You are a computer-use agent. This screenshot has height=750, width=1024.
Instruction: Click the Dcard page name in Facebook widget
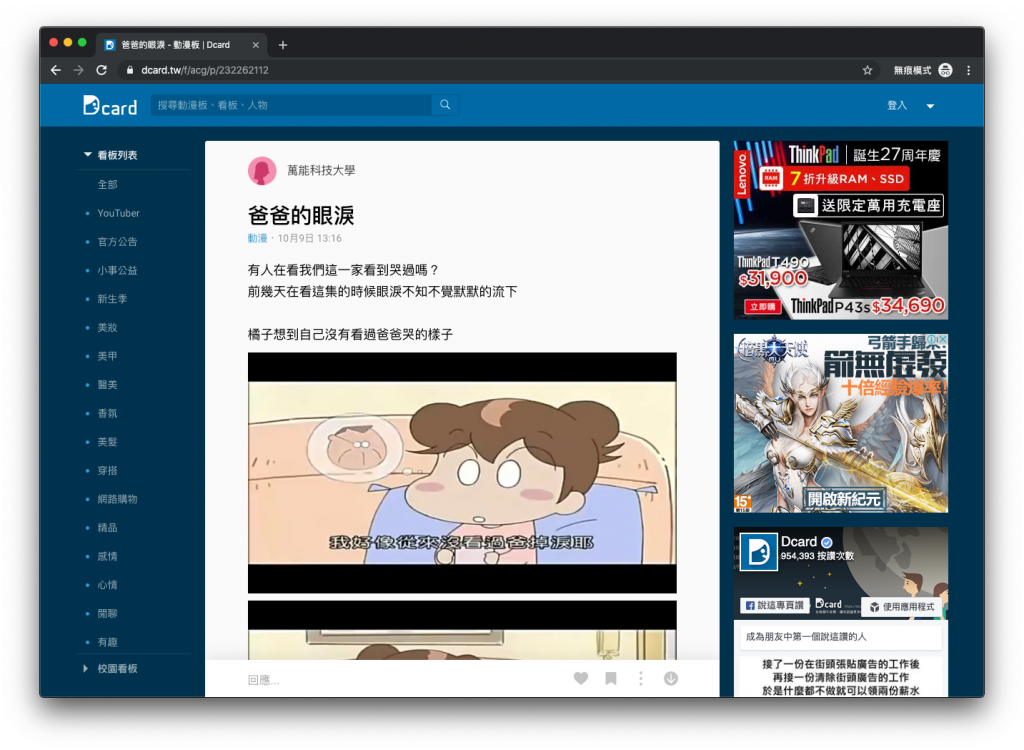tap(799, 542)
